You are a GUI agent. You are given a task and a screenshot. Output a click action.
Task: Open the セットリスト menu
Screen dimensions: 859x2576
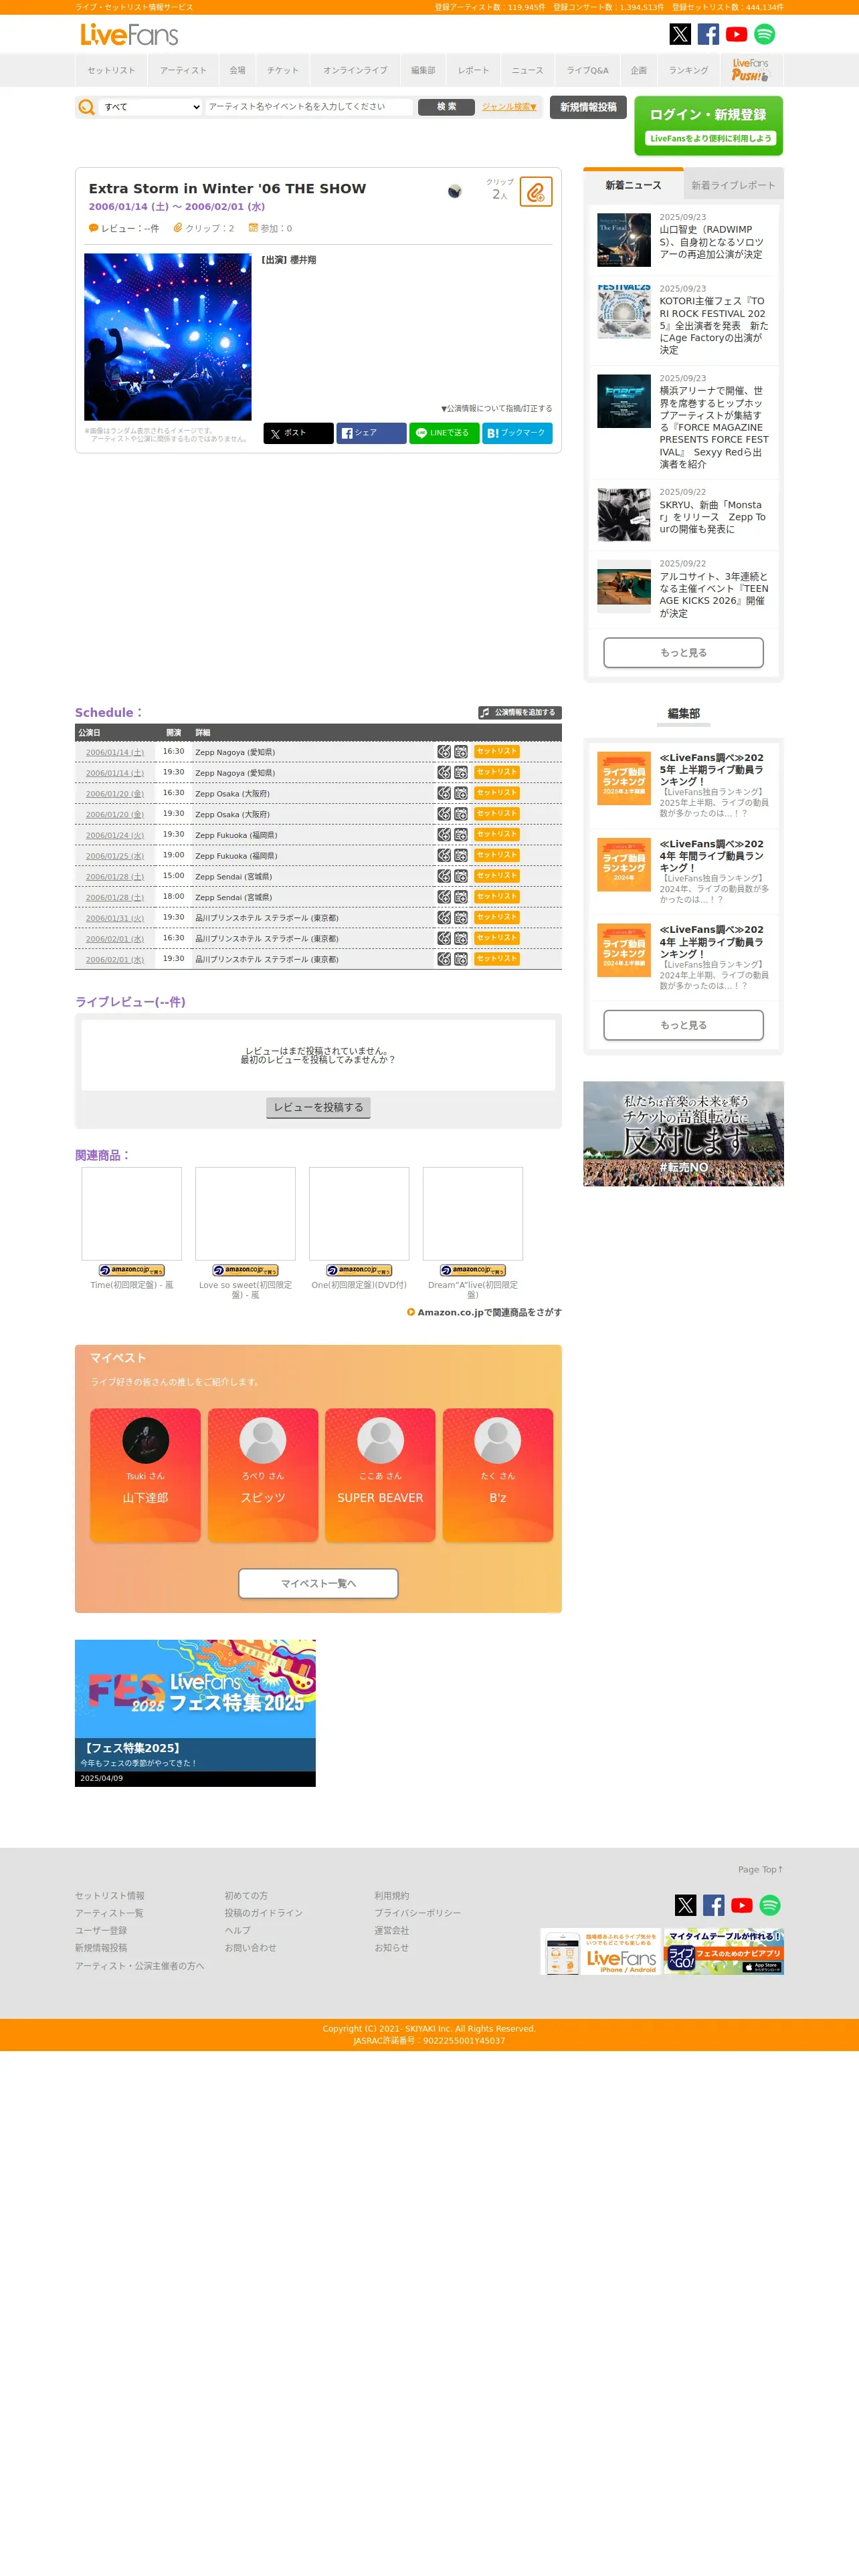tap(111, 71)
